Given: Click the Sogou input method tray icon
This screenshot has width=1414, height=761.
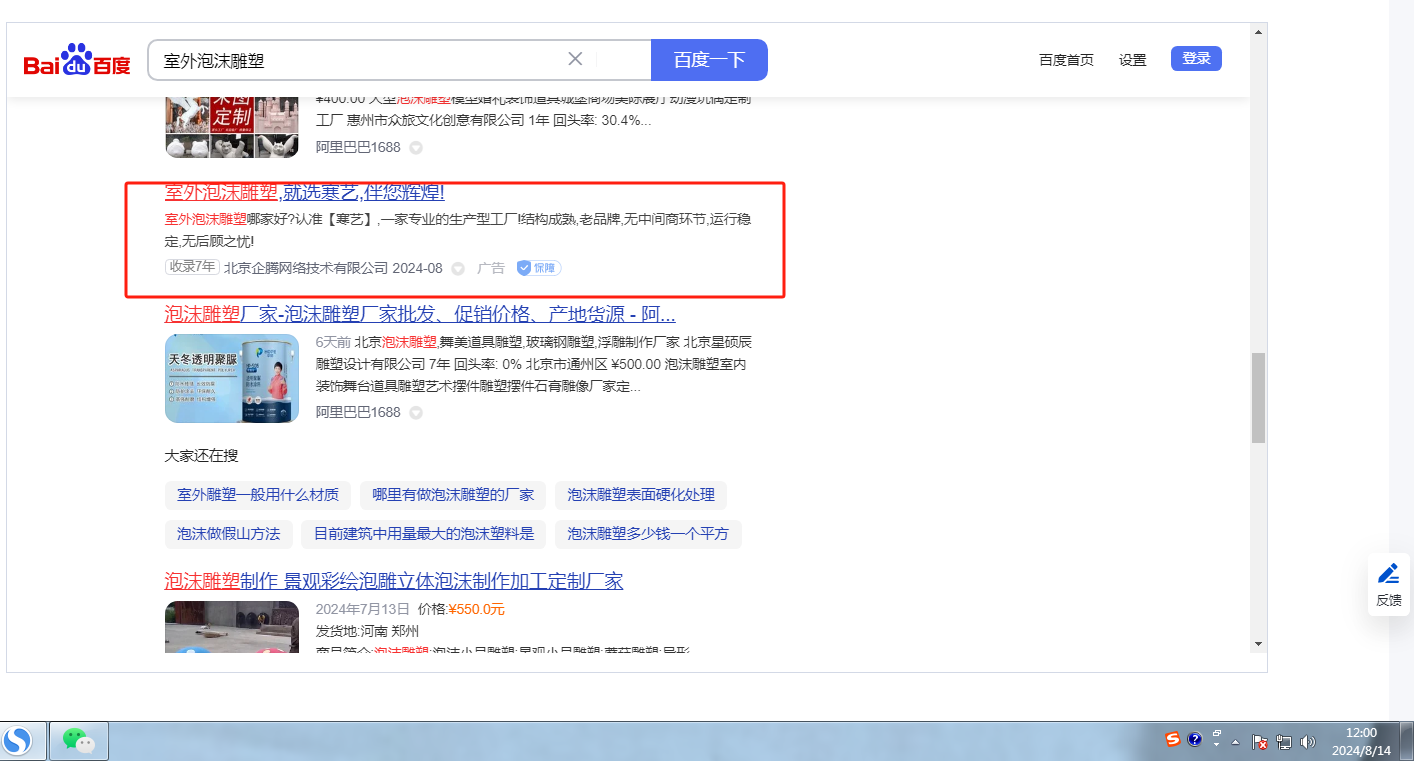Looking at the screenshot, I should pos(1173,740).
